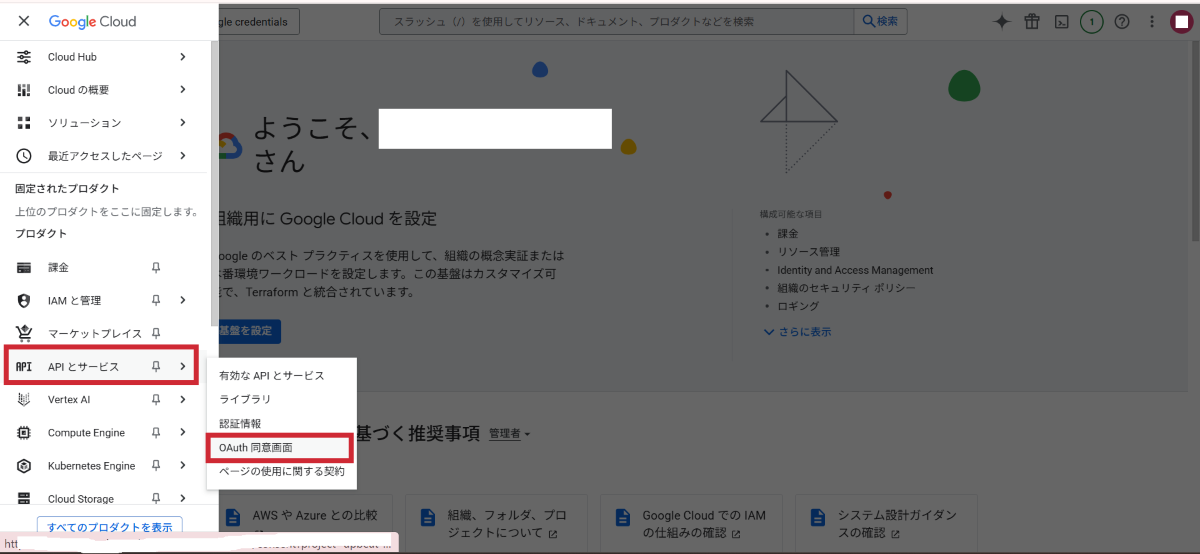Viewport: 1200px width, 554px height.
Task: Open the gift box icon in header
Action: (x=1032, y=21)
